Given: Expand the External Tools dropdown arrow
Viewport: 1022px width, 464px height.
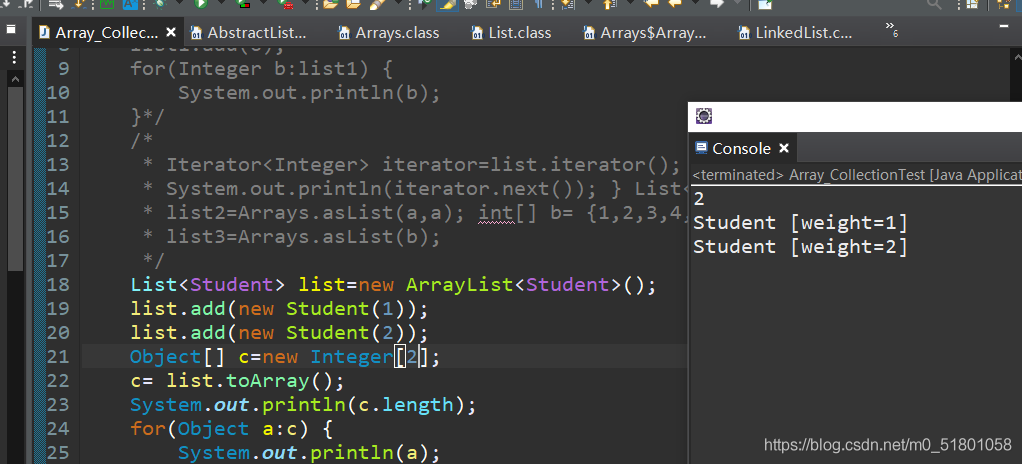Looking at the screenshot, I should tap(305, 3).
